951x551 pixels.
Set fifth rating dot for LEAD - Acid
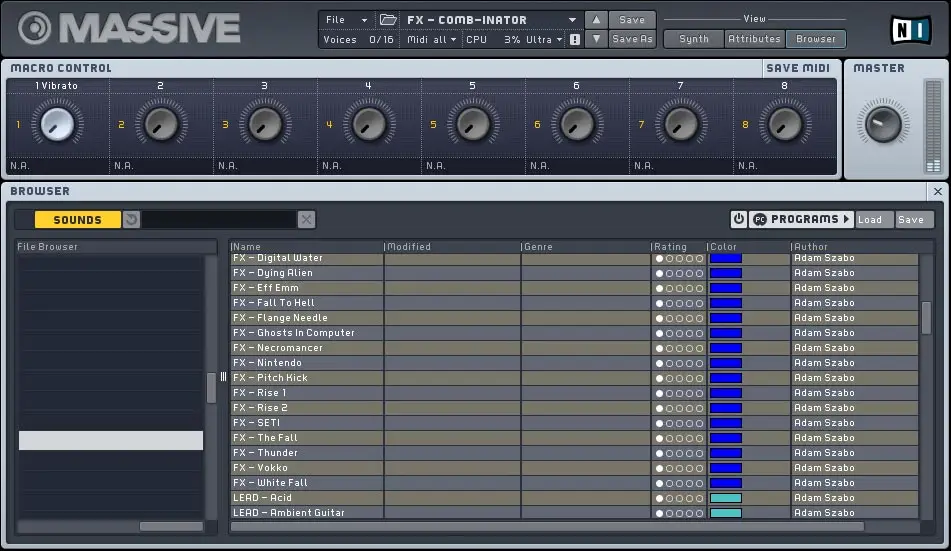point(699,498)
